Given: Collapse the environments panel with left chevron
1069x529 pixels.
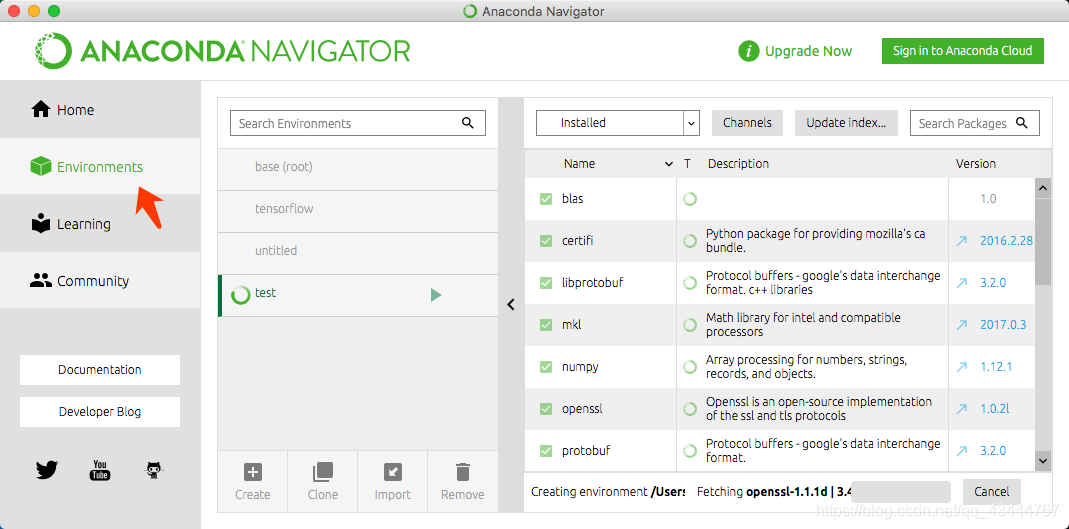Looking at the screenshot, I should pos(511,305).
